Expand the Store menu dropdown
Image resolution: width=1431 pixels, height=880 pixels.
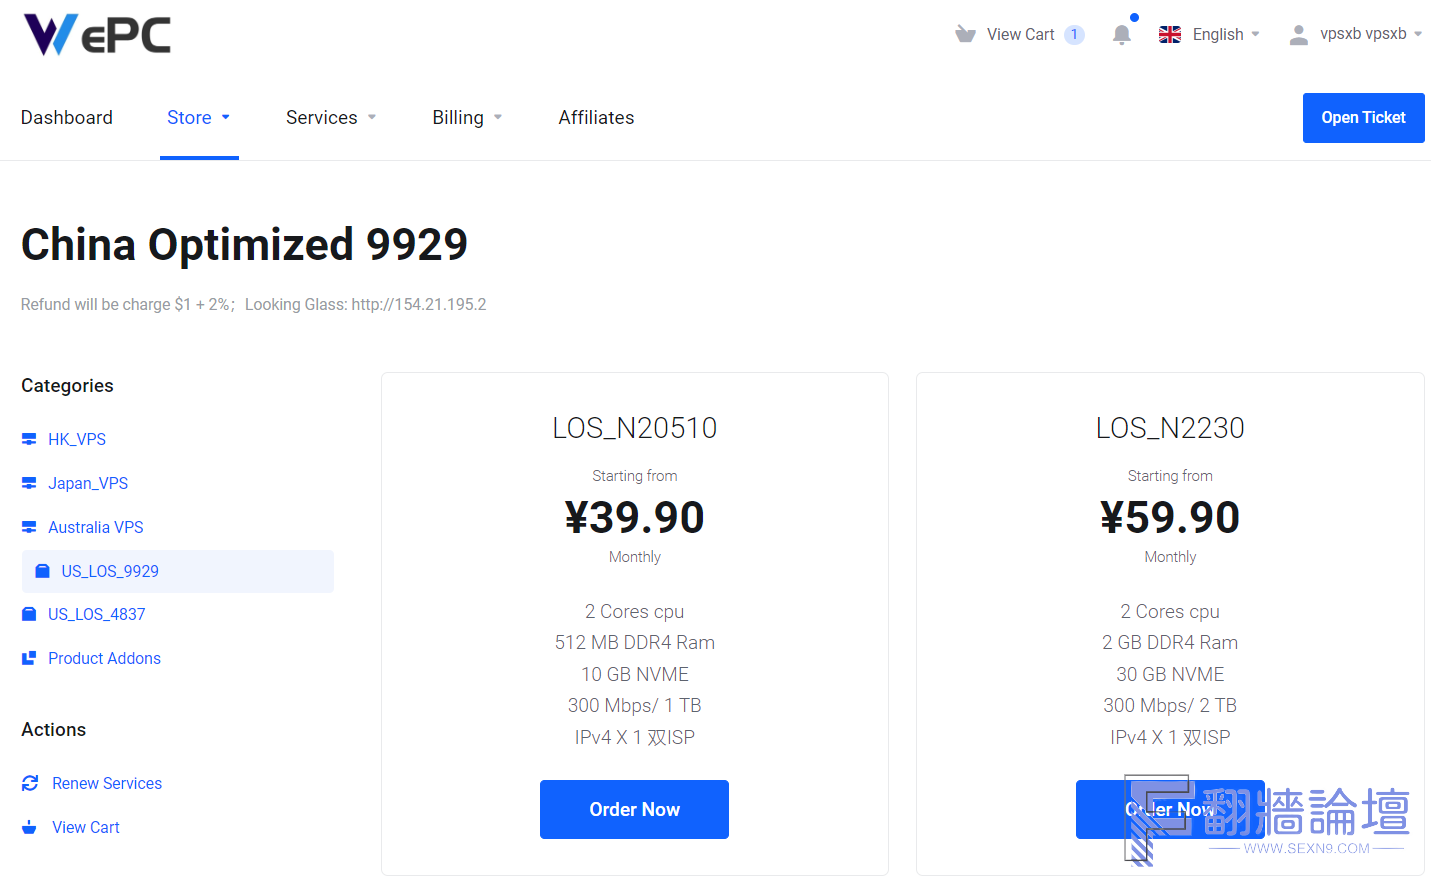click(x=199, y=118)
